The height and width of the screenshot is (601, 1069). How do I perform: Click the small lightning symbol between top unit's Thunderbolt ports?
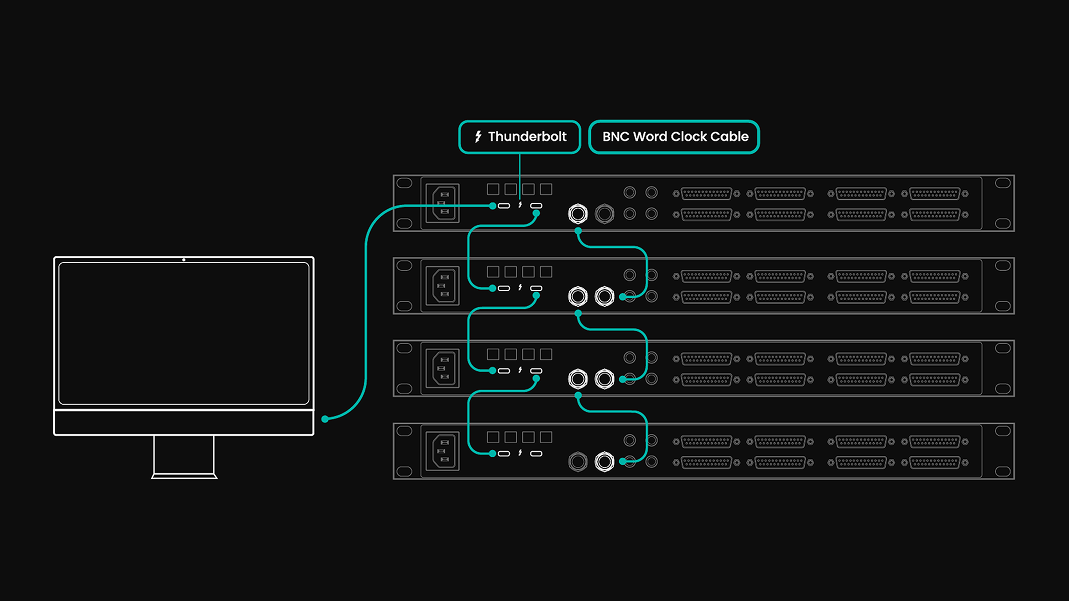[x=520, y=205]
